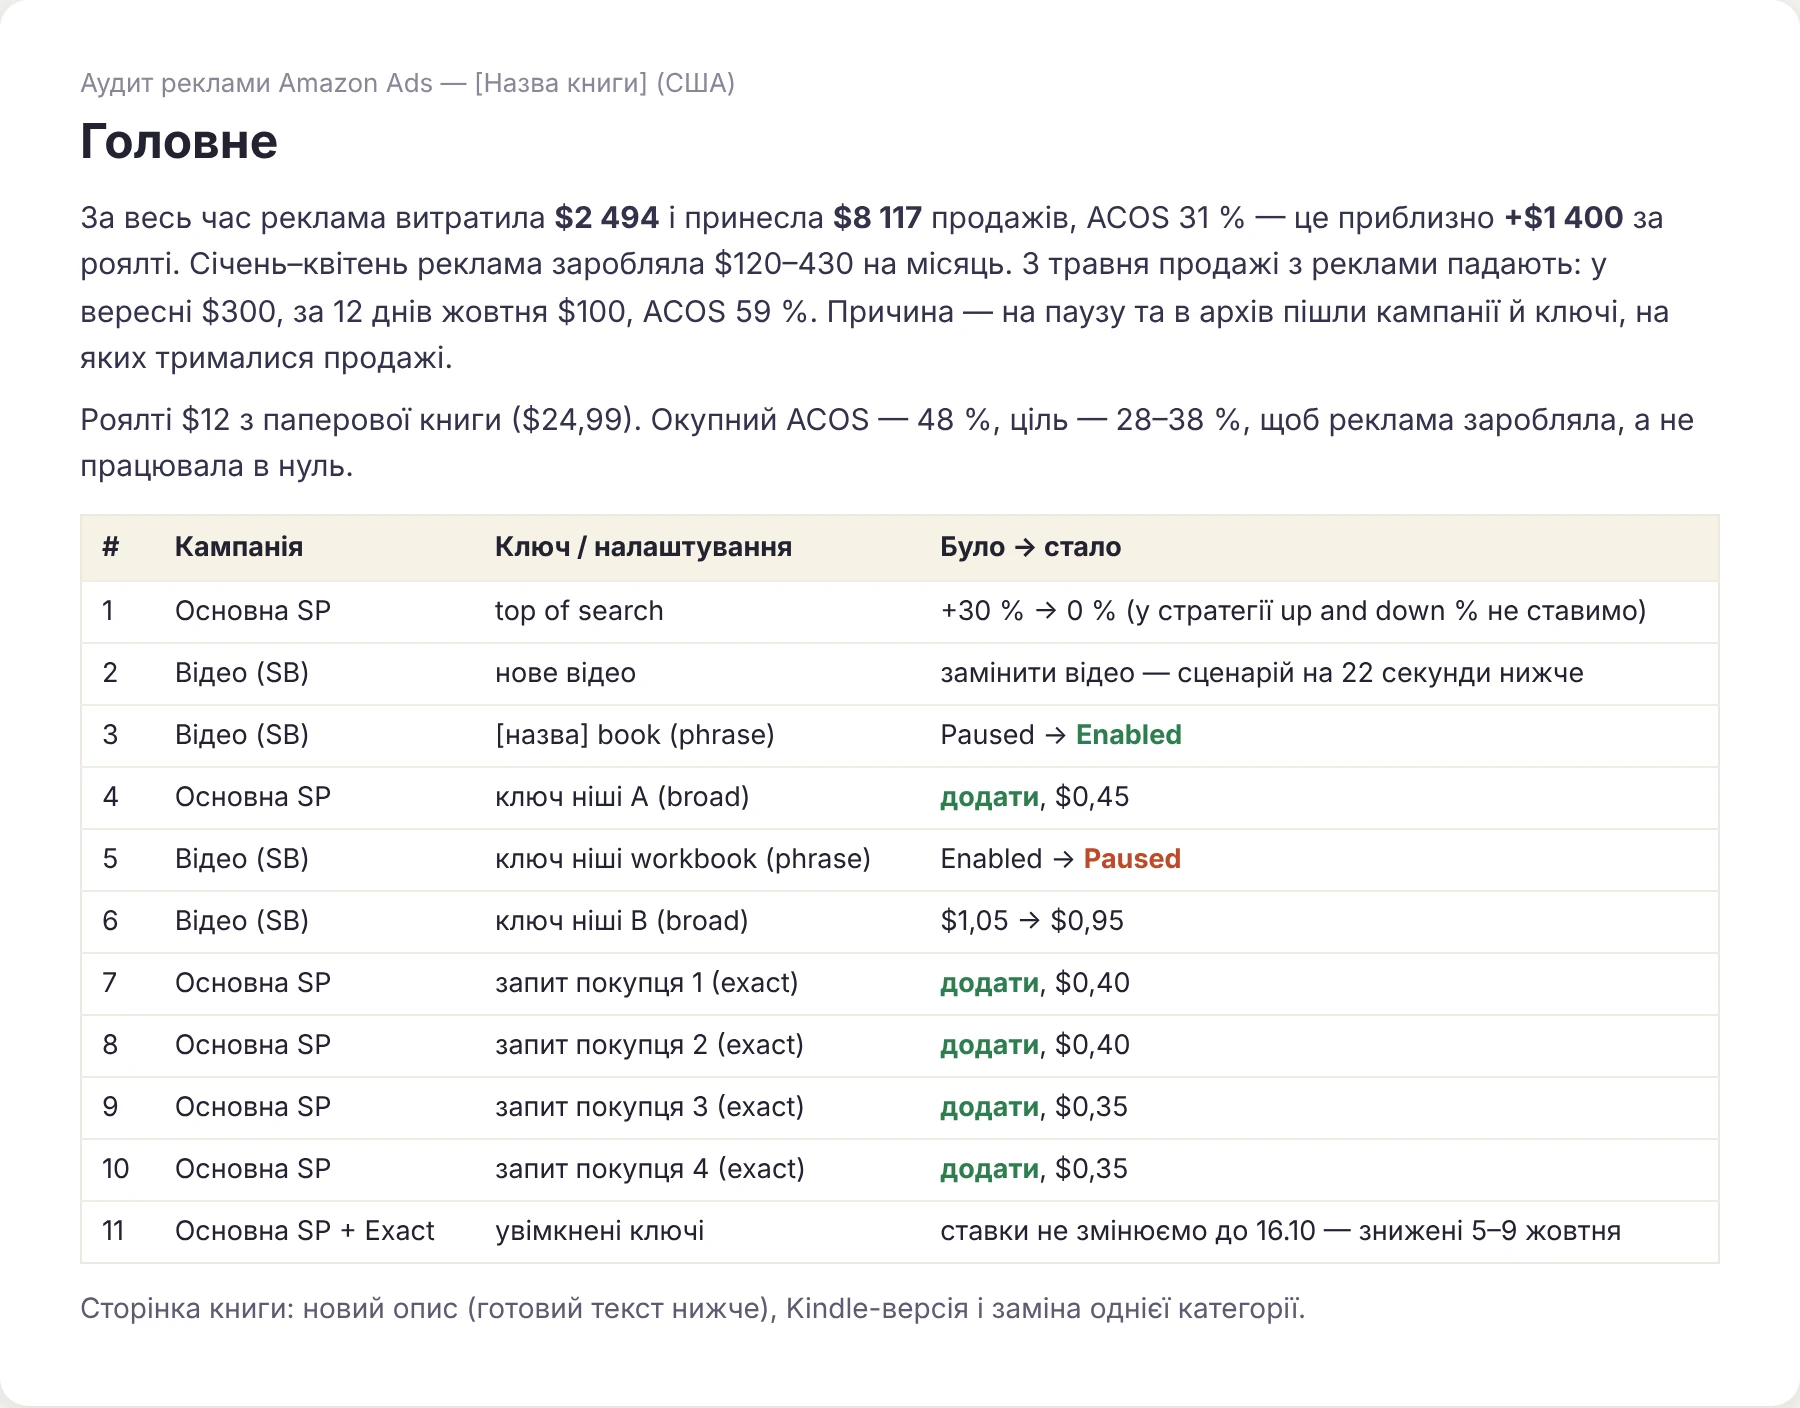Click the "Було → стало" column header
Screen dimensions: 1800x1408
tap(1031, 547)
